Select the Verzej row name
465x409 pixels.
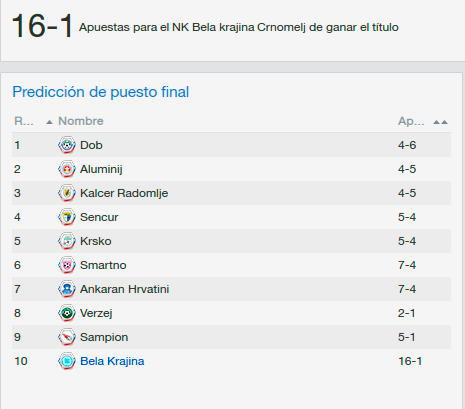(96, 313)
